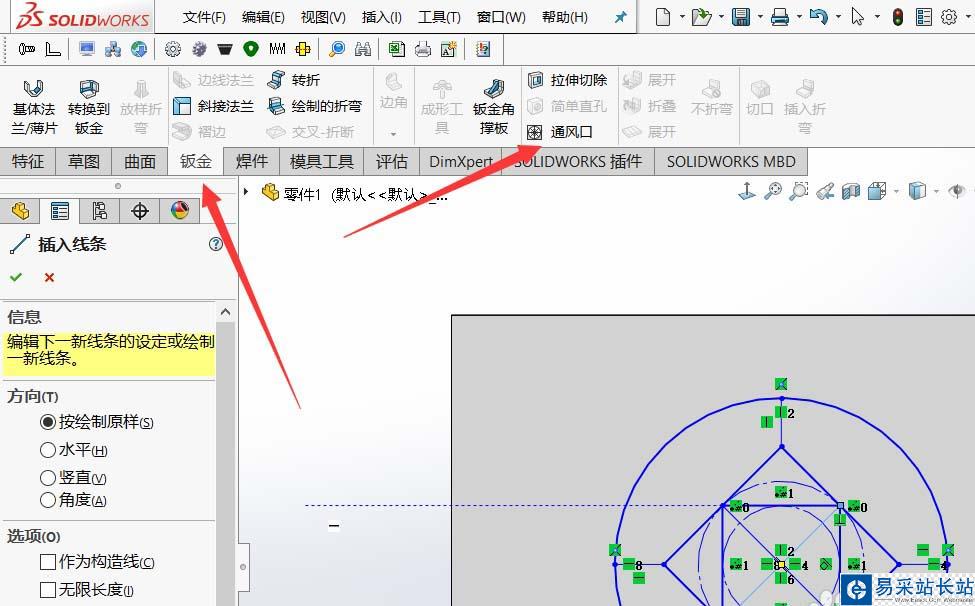Screen dimensions: 975x606
Task: Open the dropdown arrow next to the Save icon
Action: click(760, 17)
